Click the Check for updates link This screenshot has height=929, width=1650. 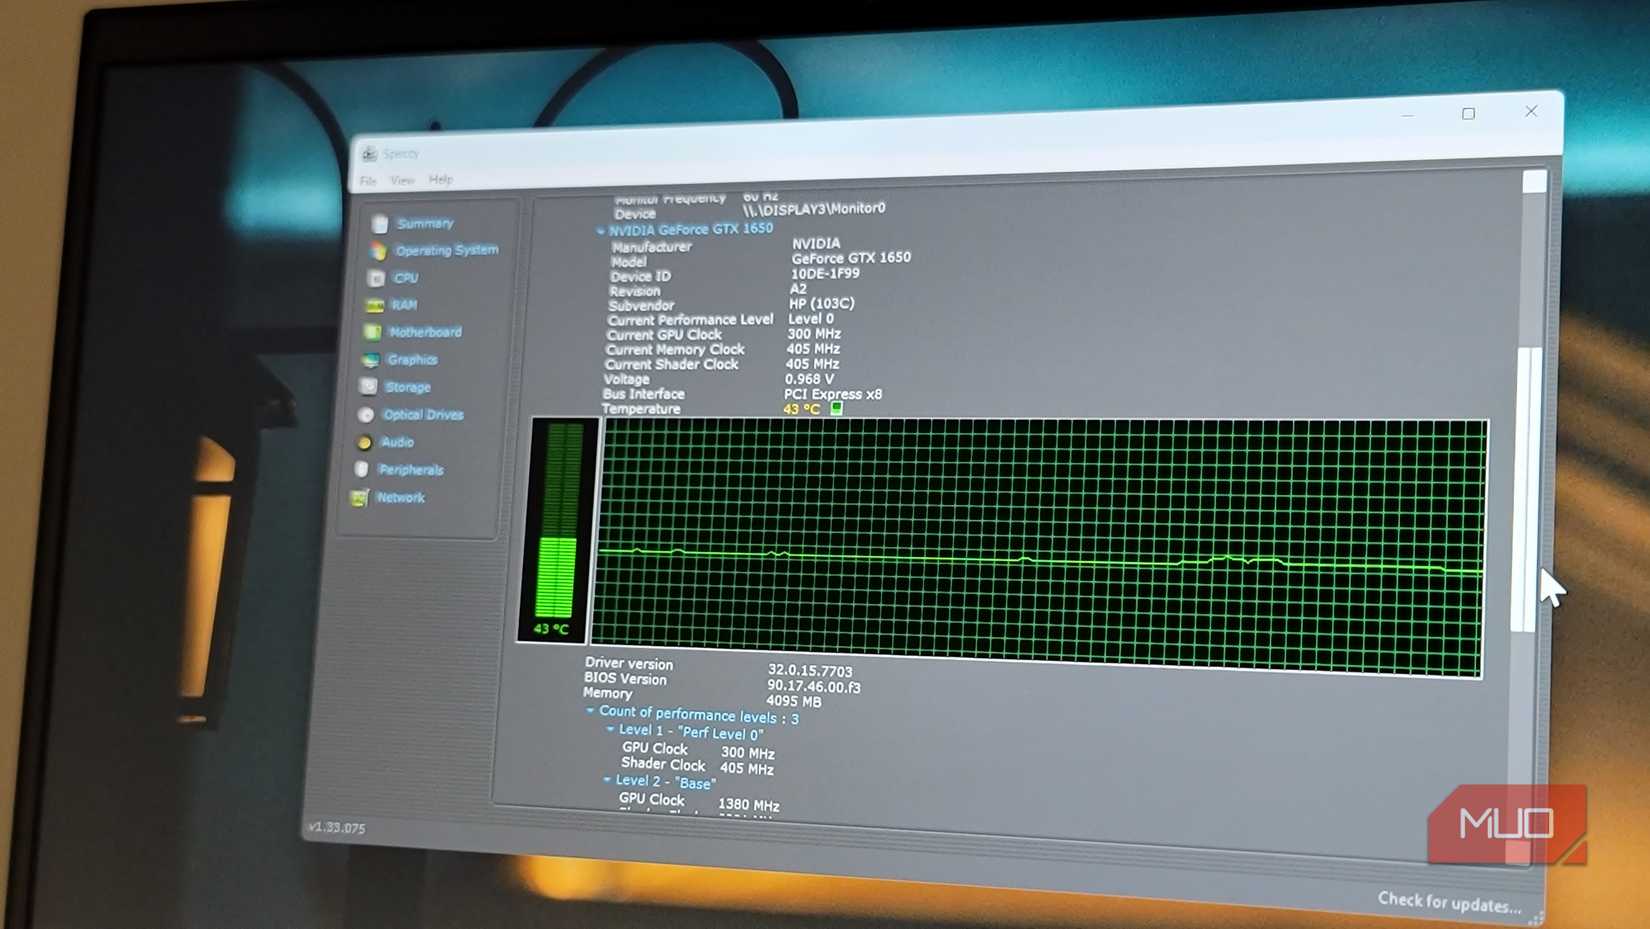tap(1447, 901)
